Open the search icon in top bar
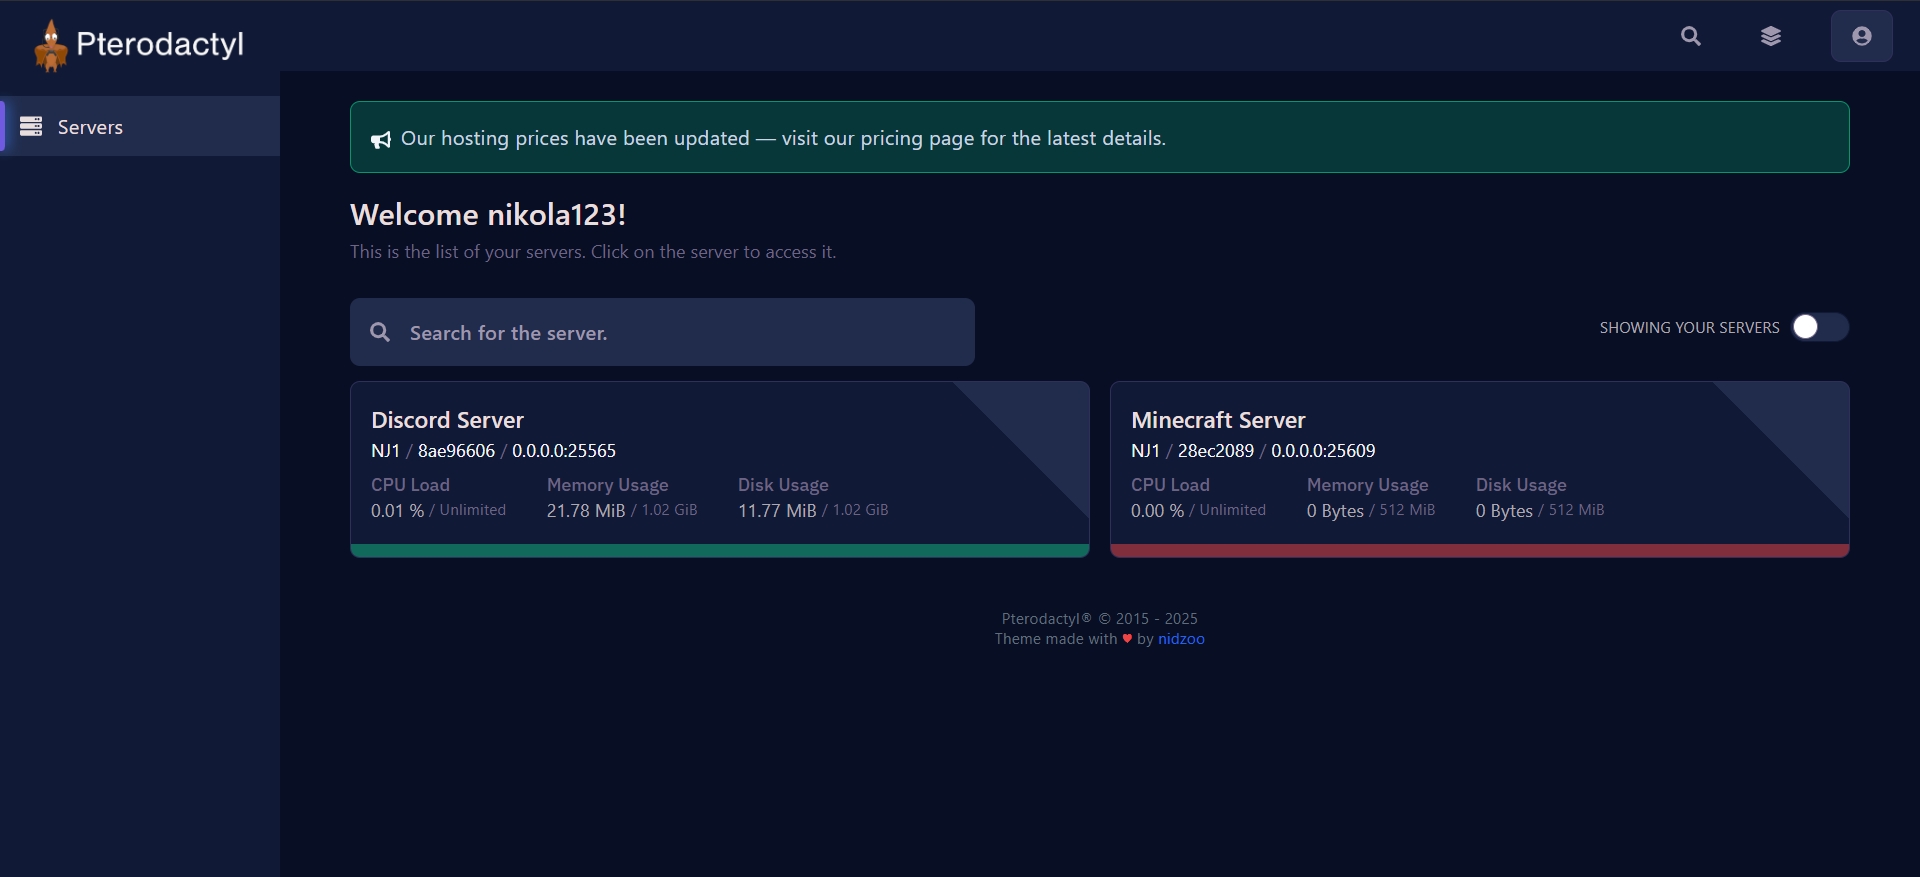The image size is (1920, 877). pos(1690,36)
